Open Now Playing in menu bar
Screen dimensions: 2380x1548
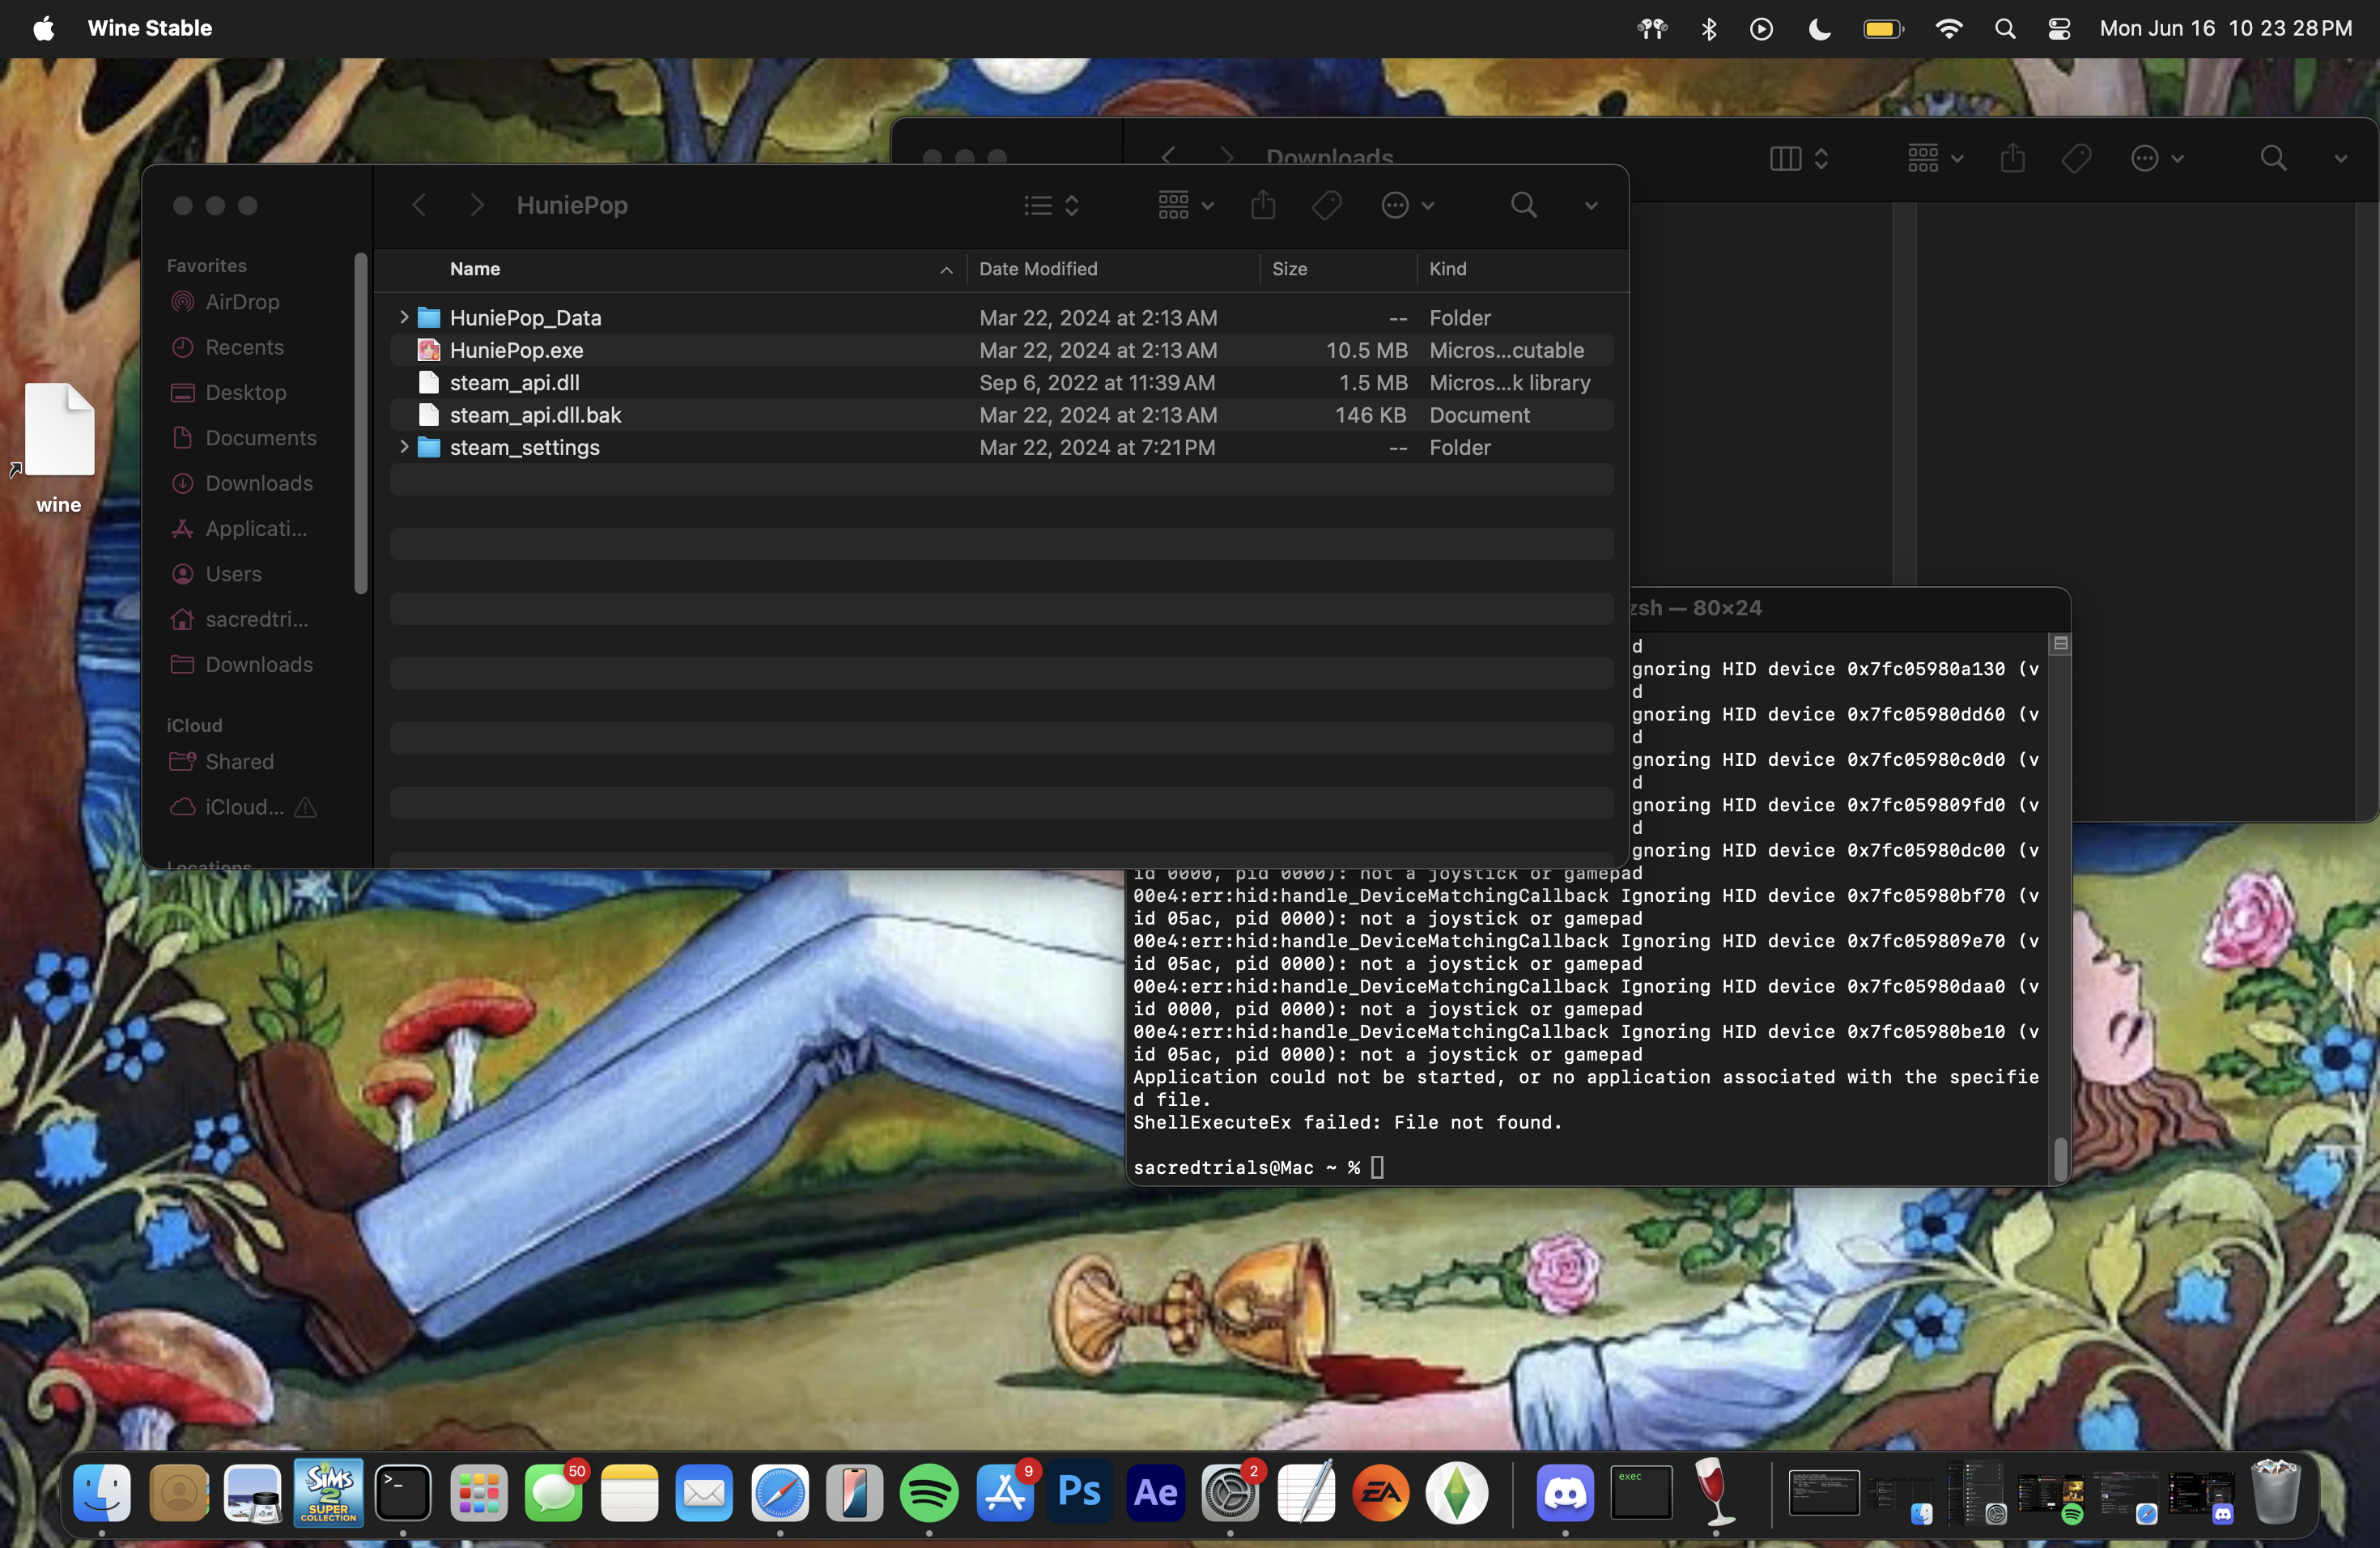click(1761, 29)
